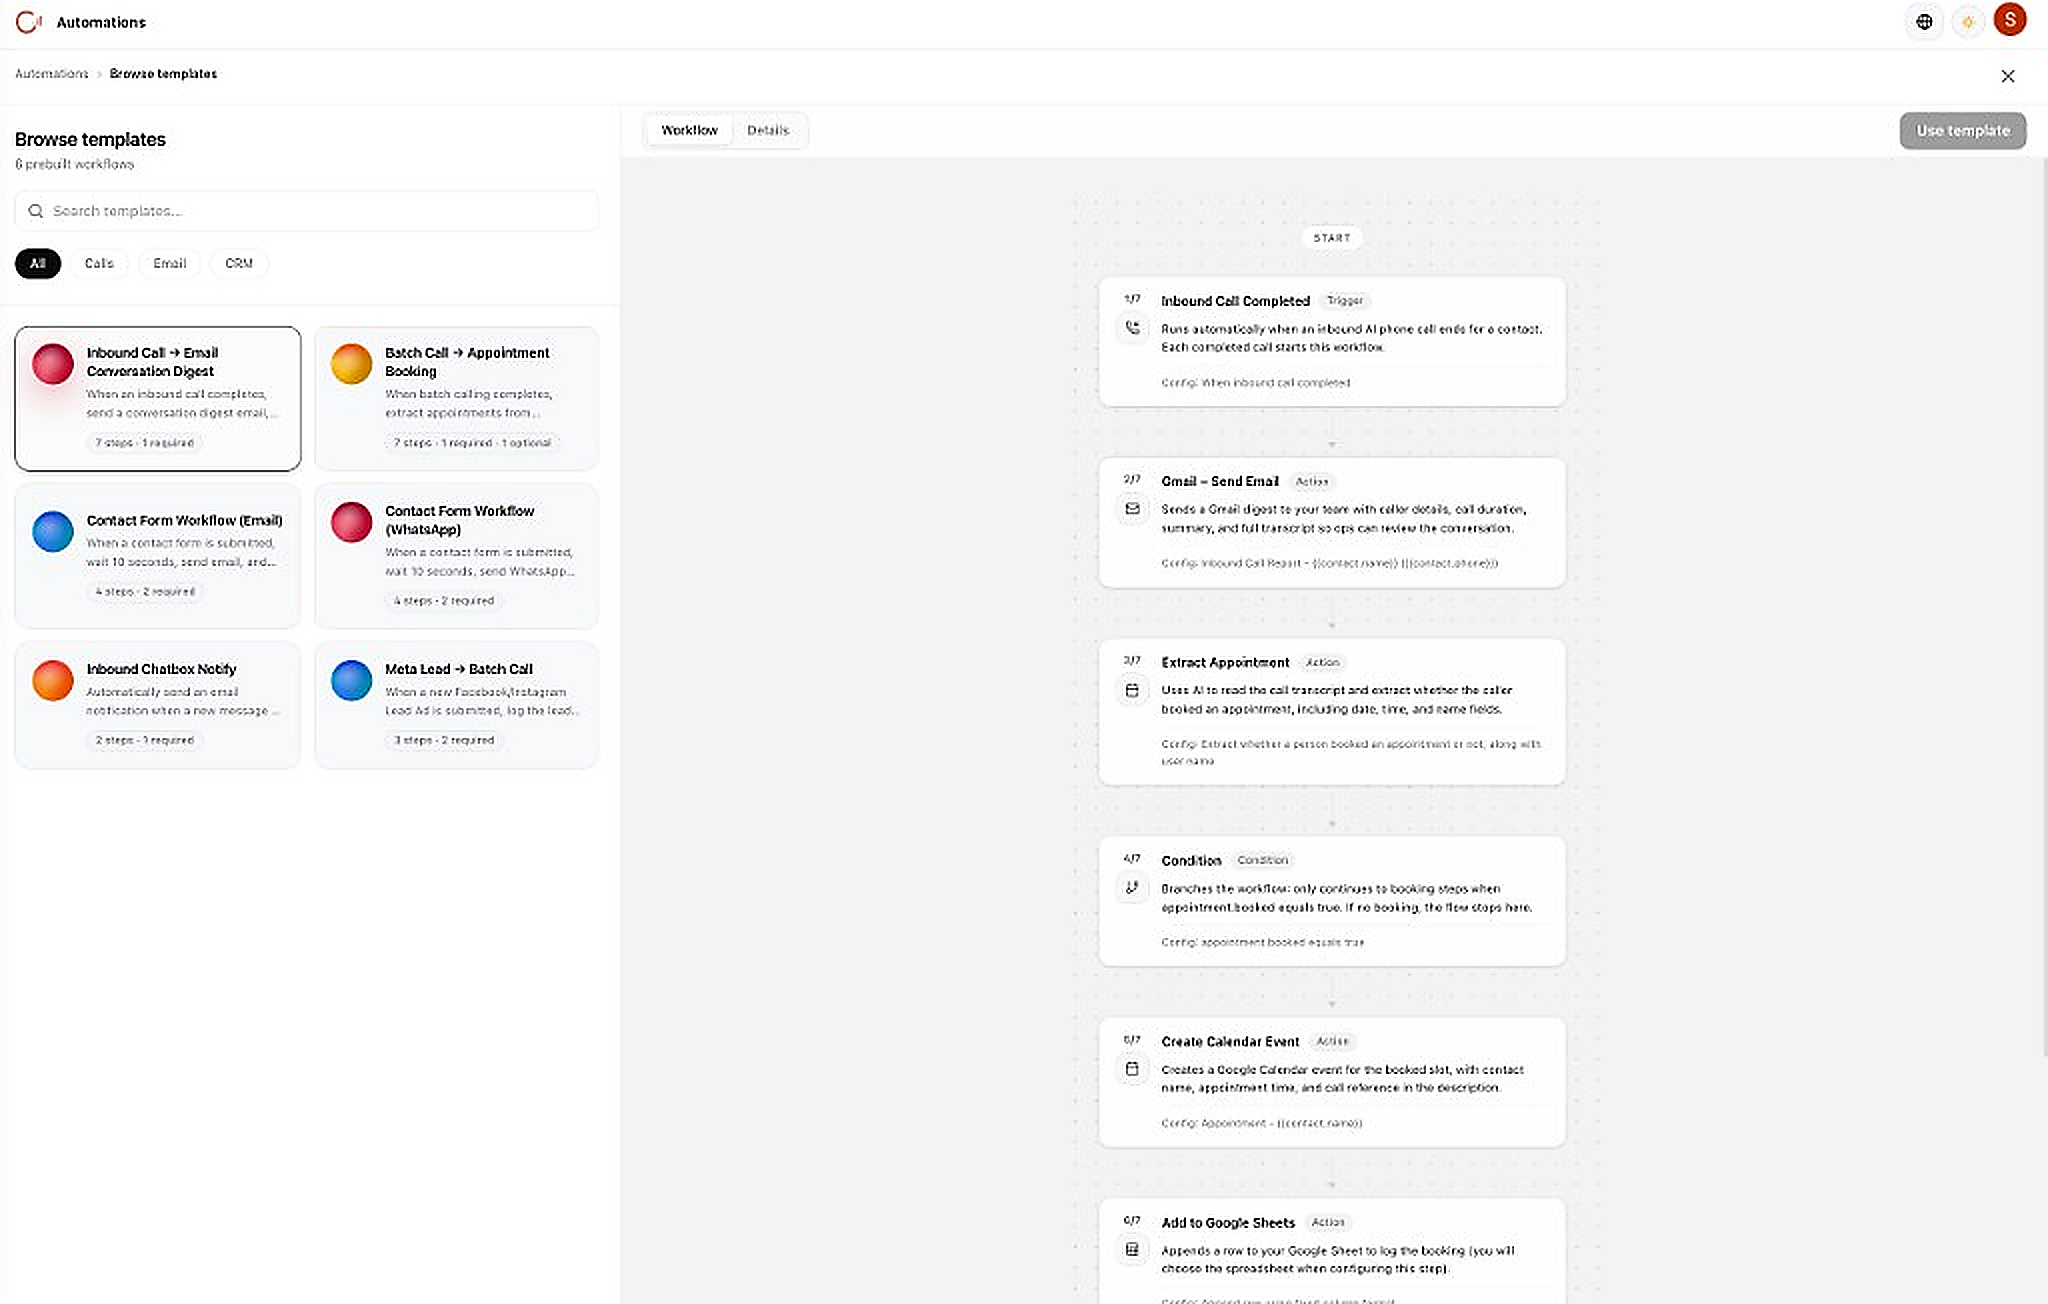Click the calendar icon on Create Calendar Event step

pyautogui.click(x=1132, y=1069)
